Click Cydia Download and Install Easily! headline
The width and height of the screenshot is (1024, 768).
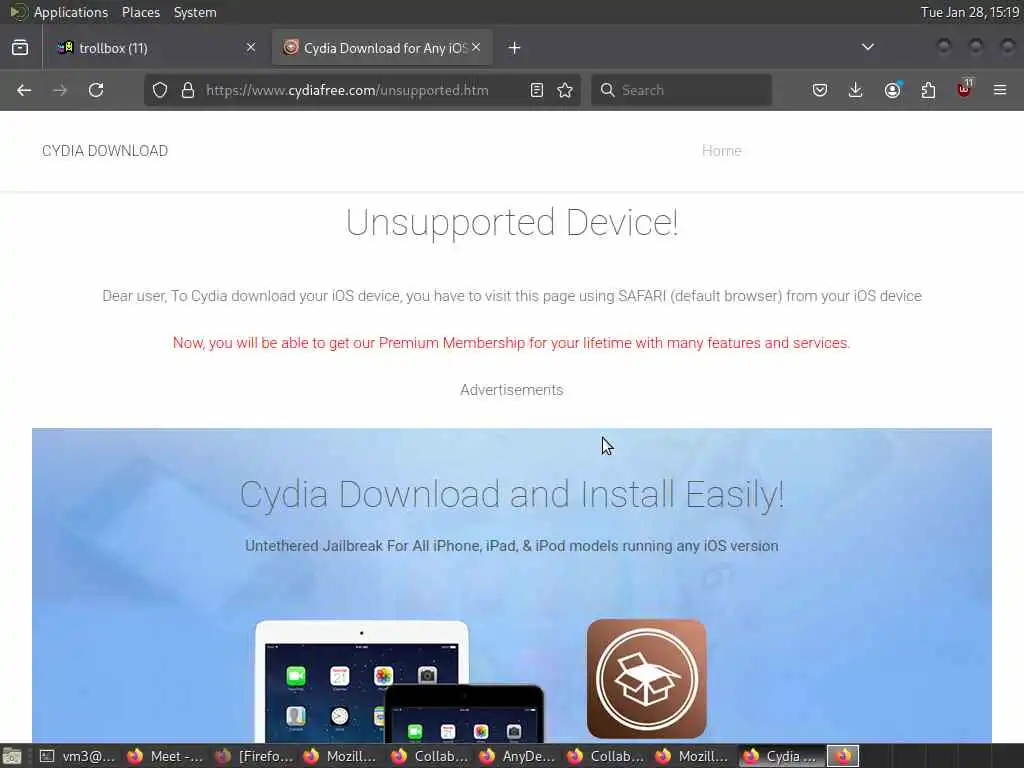(511, 494)
